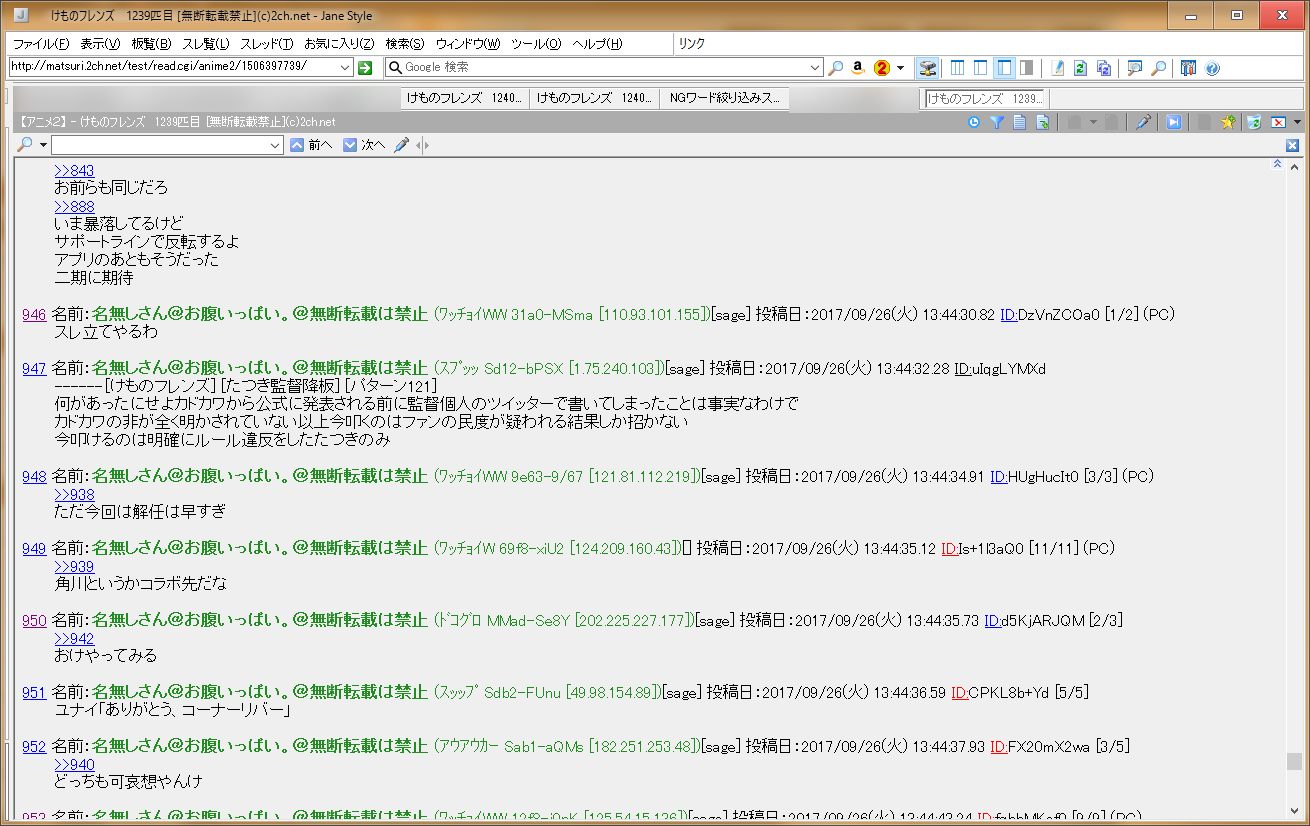Click the blue help question mark icon
This screenshot has width=1310, height=826.
1212,67
